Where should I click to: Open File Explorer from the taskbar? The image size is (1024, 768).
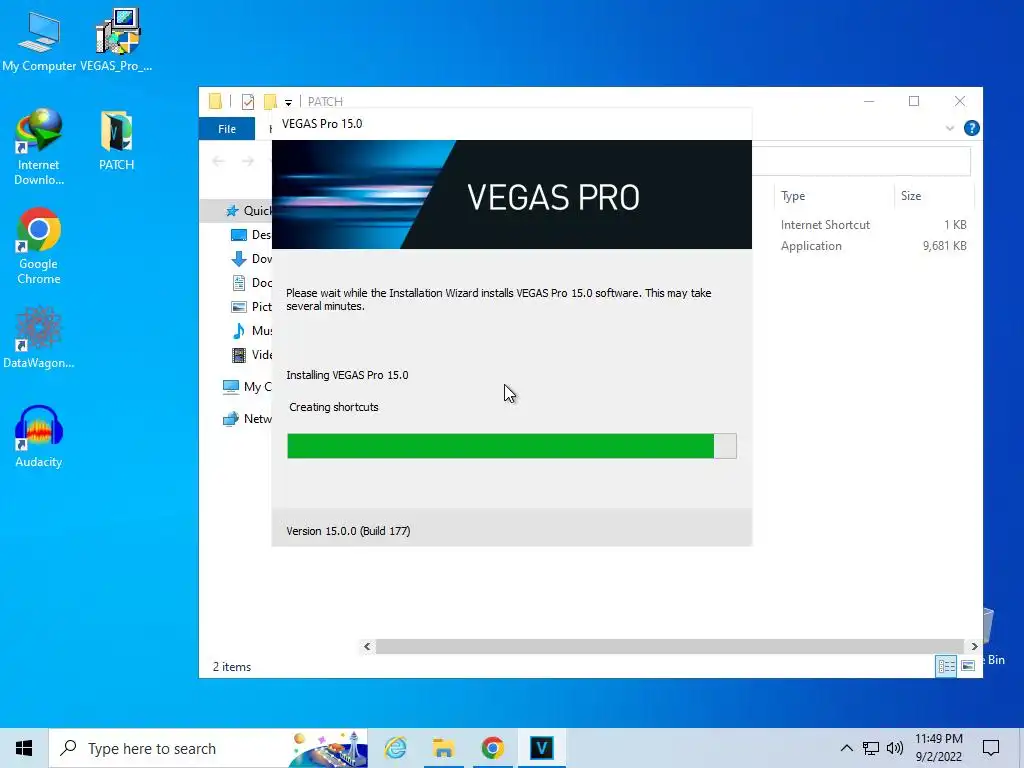(x=443, y=748)
